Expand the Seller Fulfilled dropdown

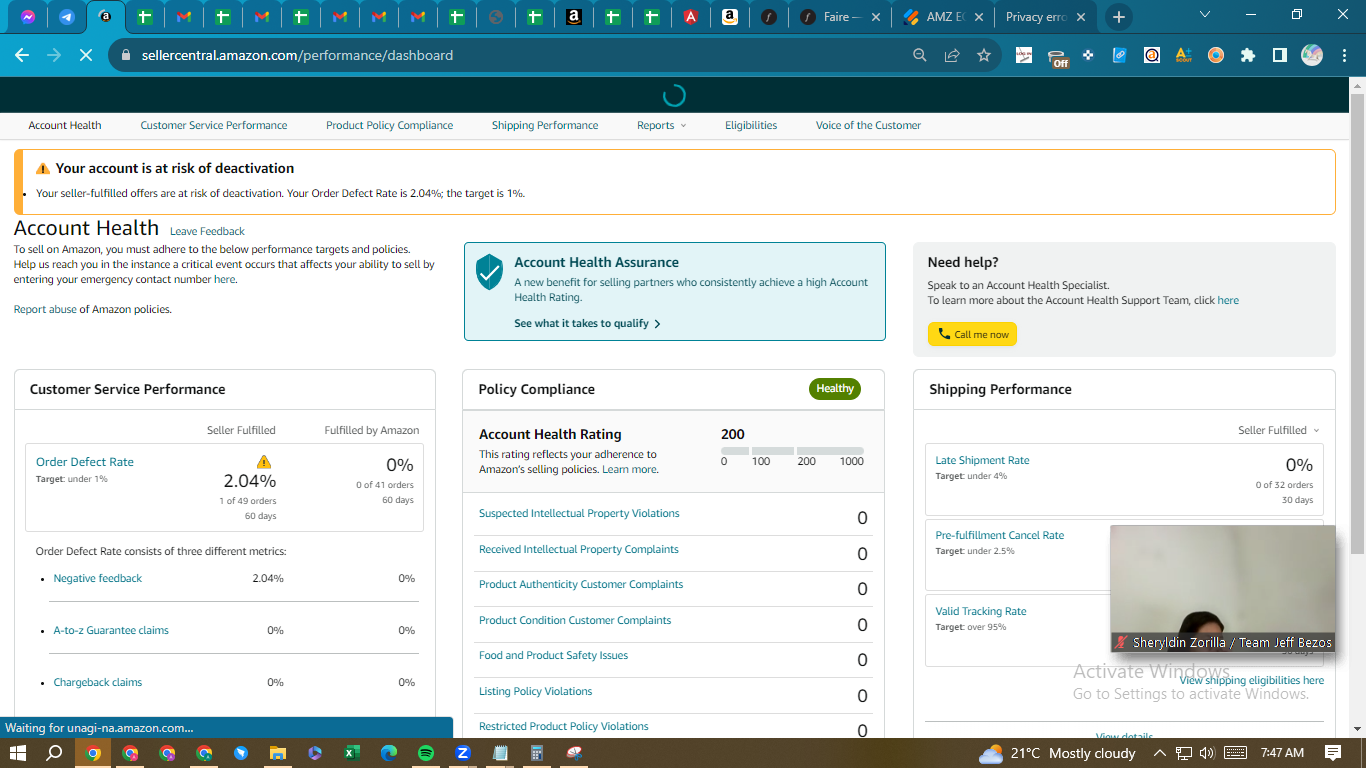click(x=1279, y=430)
